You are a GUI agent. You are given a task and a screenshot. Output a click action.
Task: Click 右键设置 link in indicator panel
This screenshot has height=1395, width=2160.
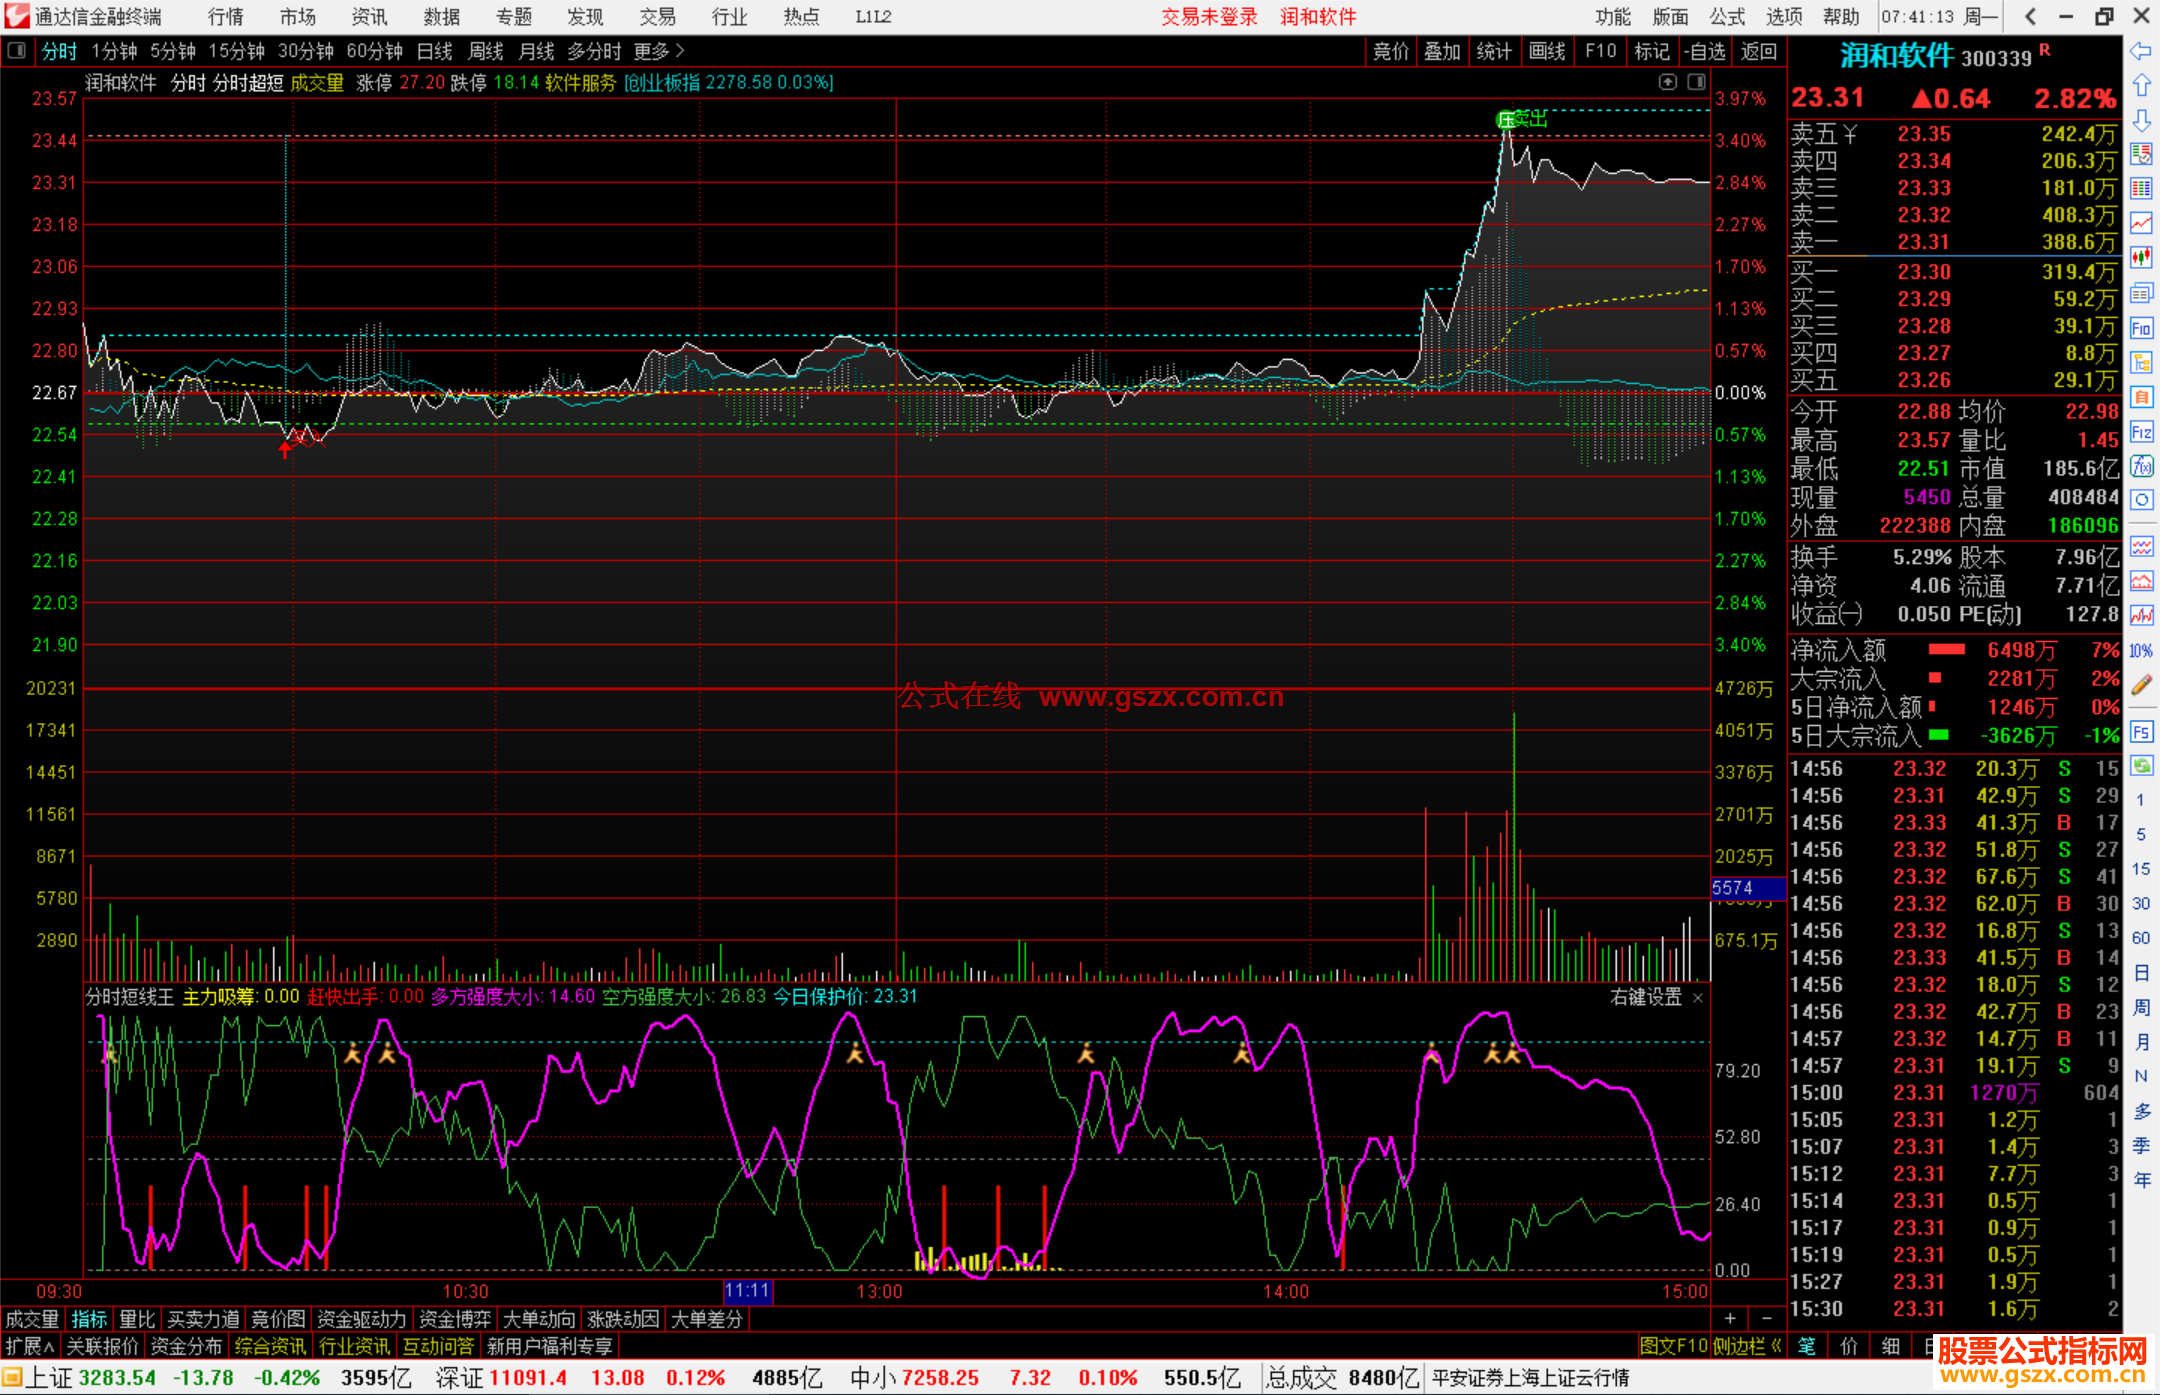click(x=1645, y=997)
